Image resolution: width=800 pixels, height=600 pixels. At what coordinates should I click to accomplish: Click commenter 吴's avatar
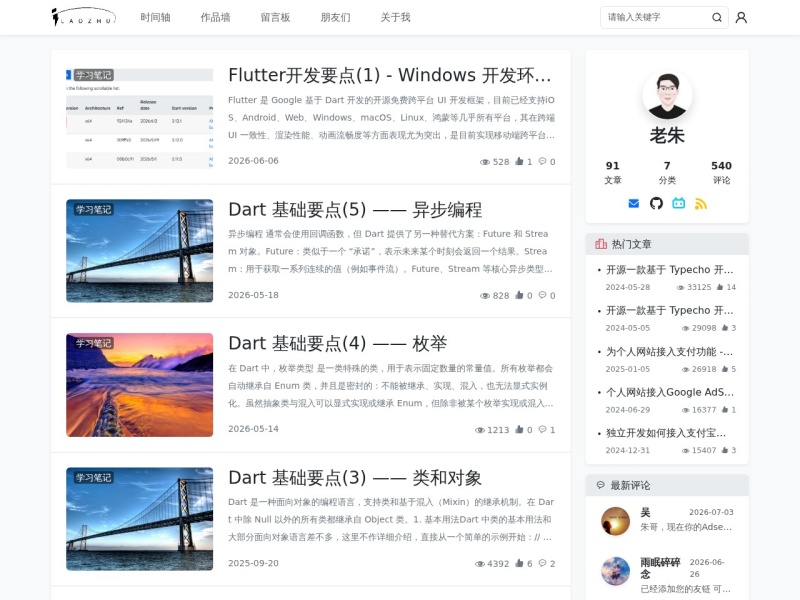(x=615, y=521)
